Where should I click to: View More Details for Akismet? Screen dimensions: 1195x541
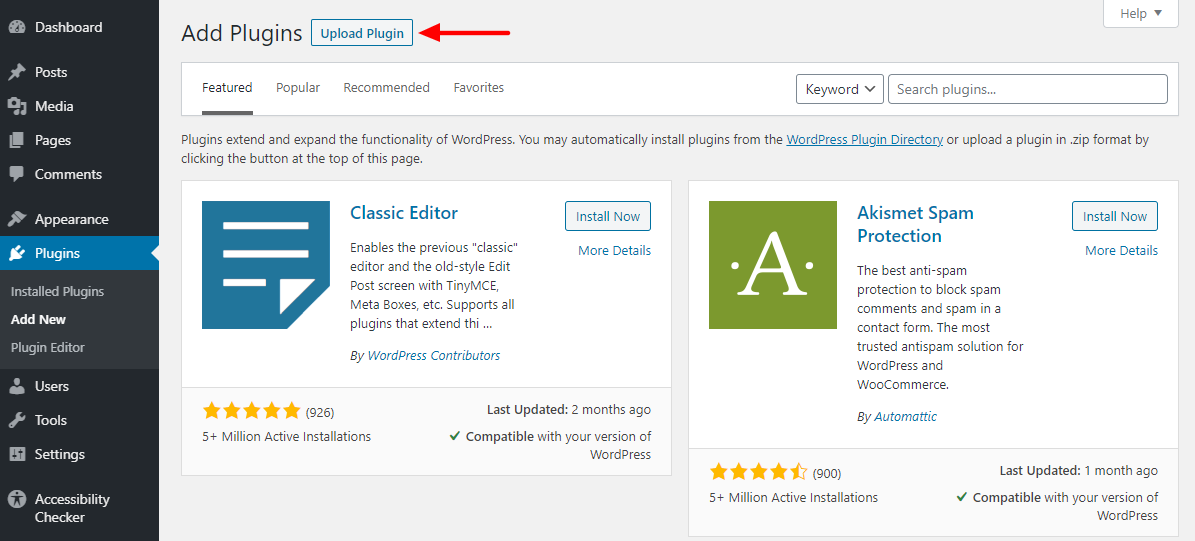click(x=1122, y=251)
